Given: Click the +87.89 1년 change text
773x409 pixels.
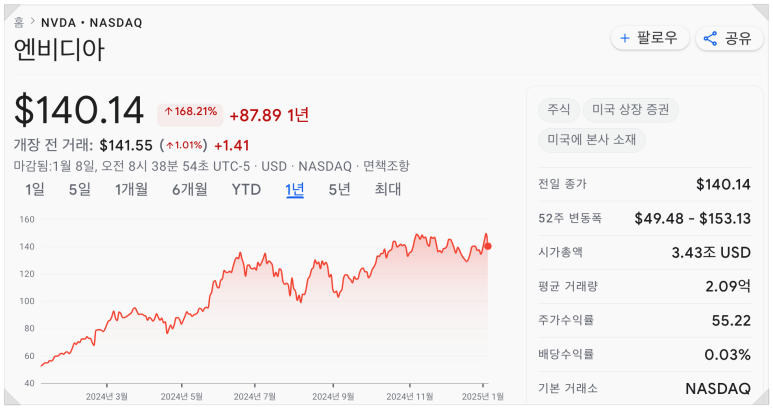Looking at the screenshot, I should click(269, 115).
